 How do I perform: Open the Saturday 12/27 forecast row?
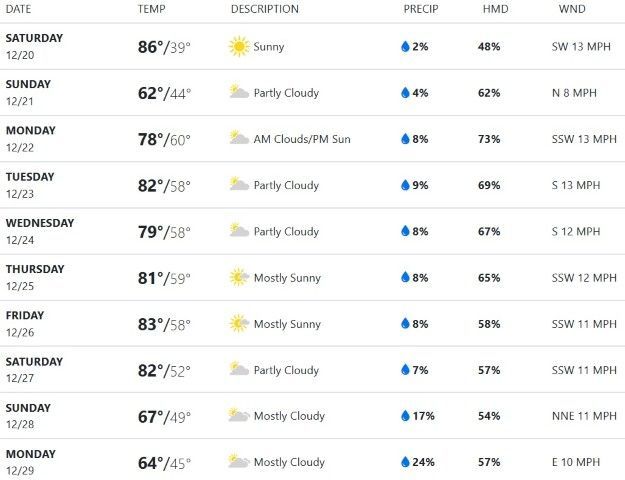coord(312,370)
